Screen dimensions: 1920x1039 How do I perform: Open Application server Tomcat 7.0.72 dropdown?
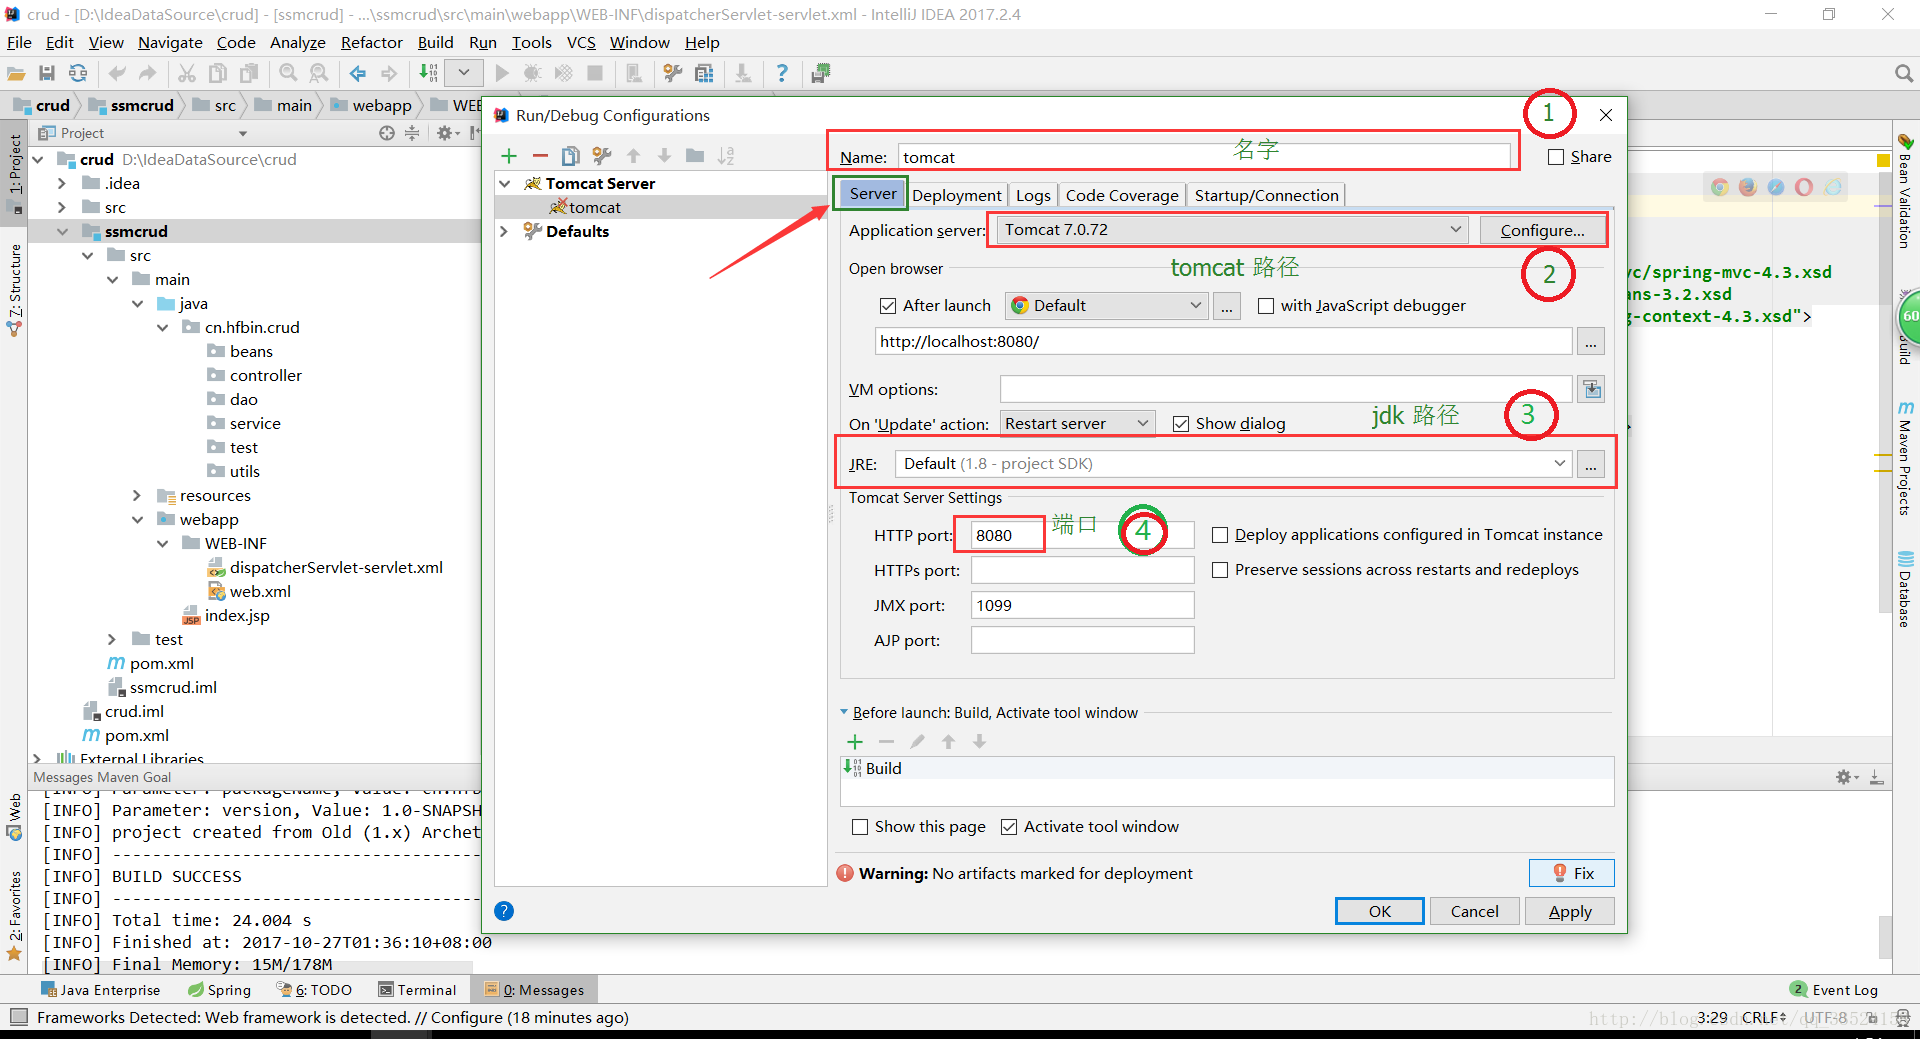point(1232,230)
